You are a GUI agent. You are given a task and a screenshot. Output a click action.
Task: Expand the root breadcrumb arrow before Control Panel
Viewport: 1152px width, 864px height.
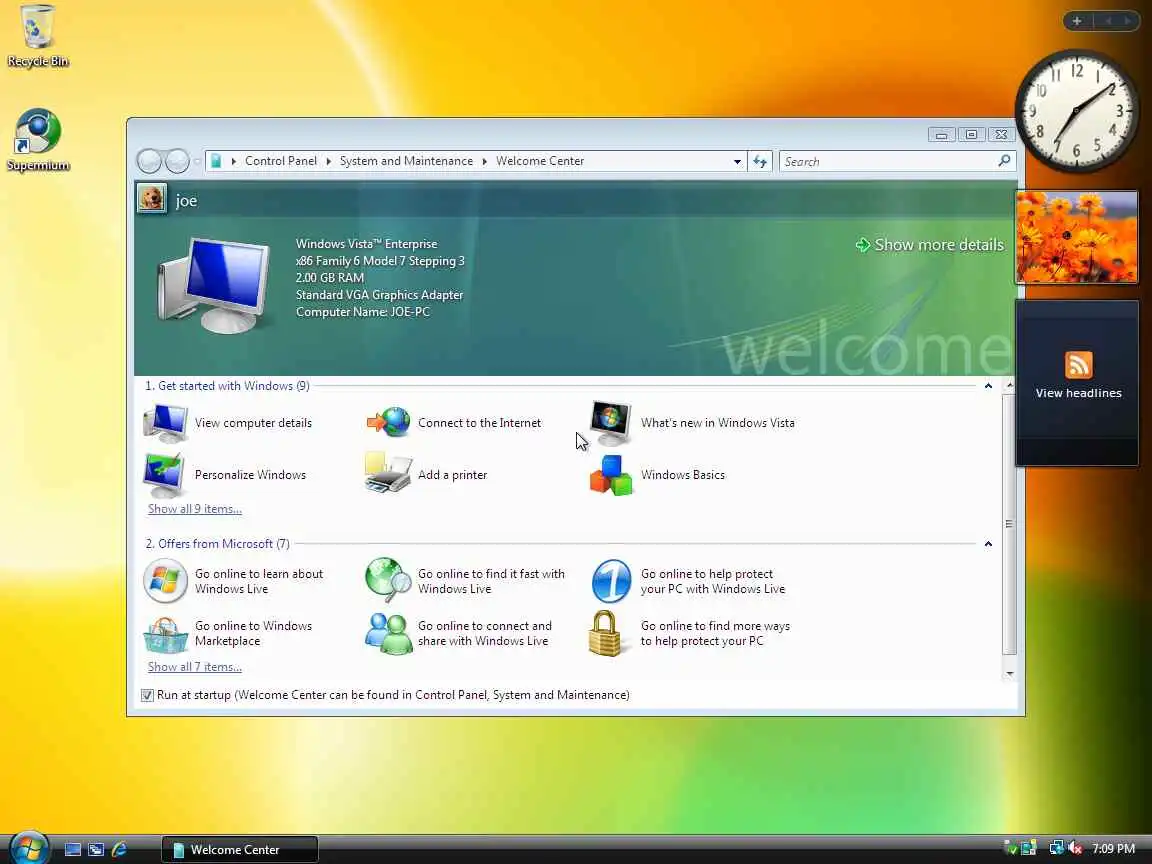click(x=234, y=161)
